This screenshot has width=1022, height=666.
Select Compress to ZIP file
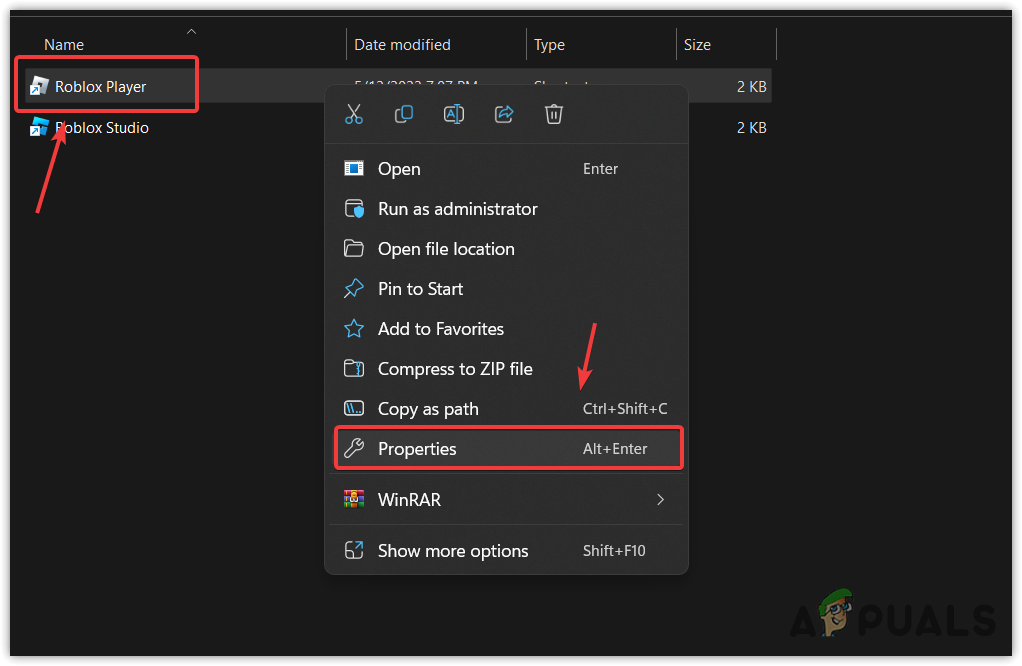coord(506,369)
